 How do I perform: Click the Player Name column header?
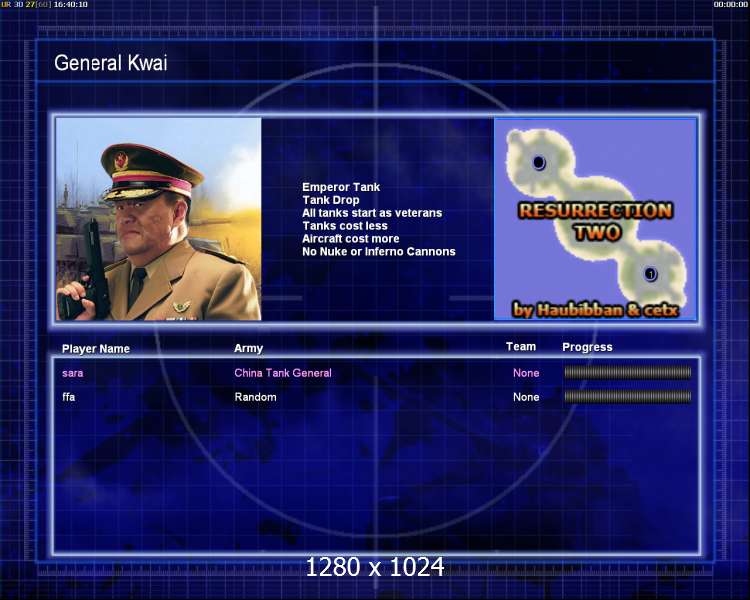(96, 349)
